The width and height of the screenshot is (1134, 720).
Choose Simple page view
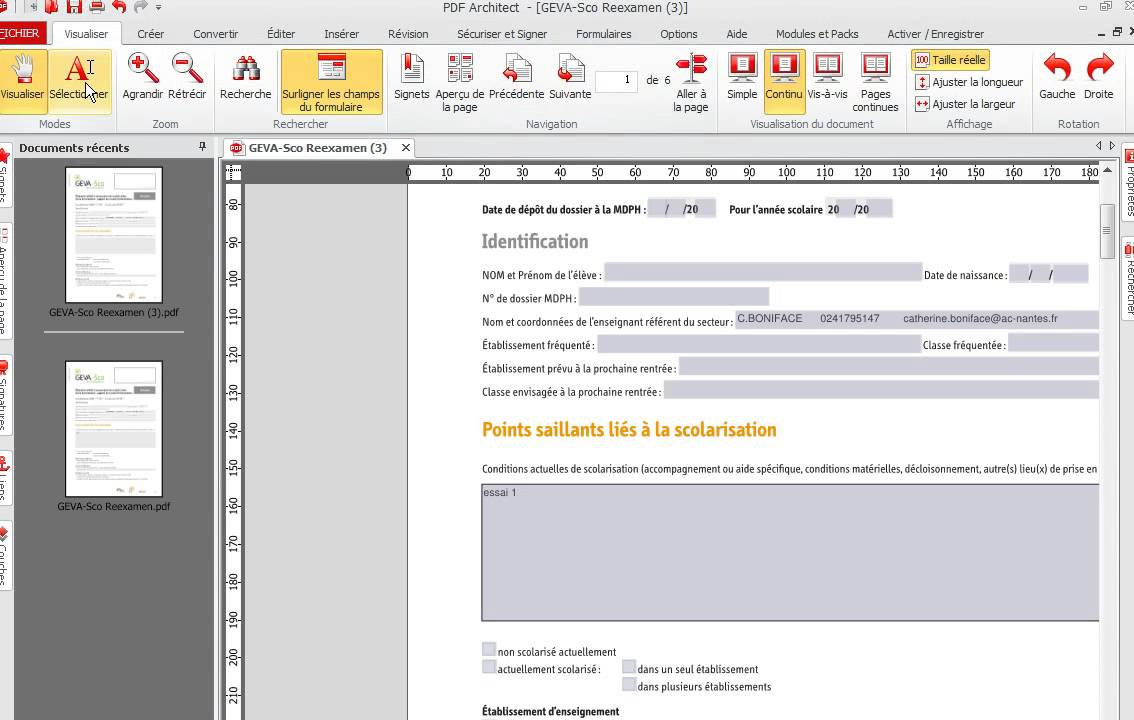[742, 77]
